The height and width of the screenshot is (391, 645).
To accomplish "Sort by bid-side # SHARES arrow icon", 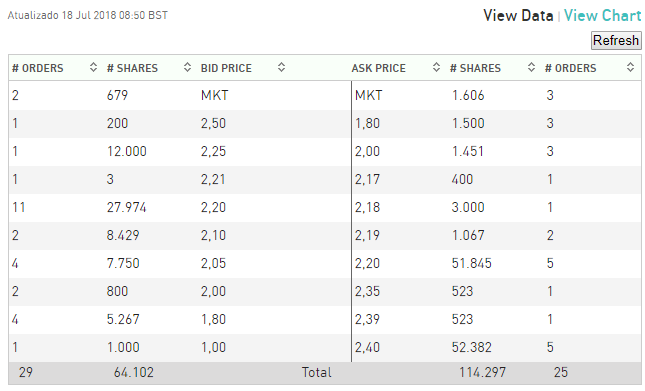I will 187,67.
